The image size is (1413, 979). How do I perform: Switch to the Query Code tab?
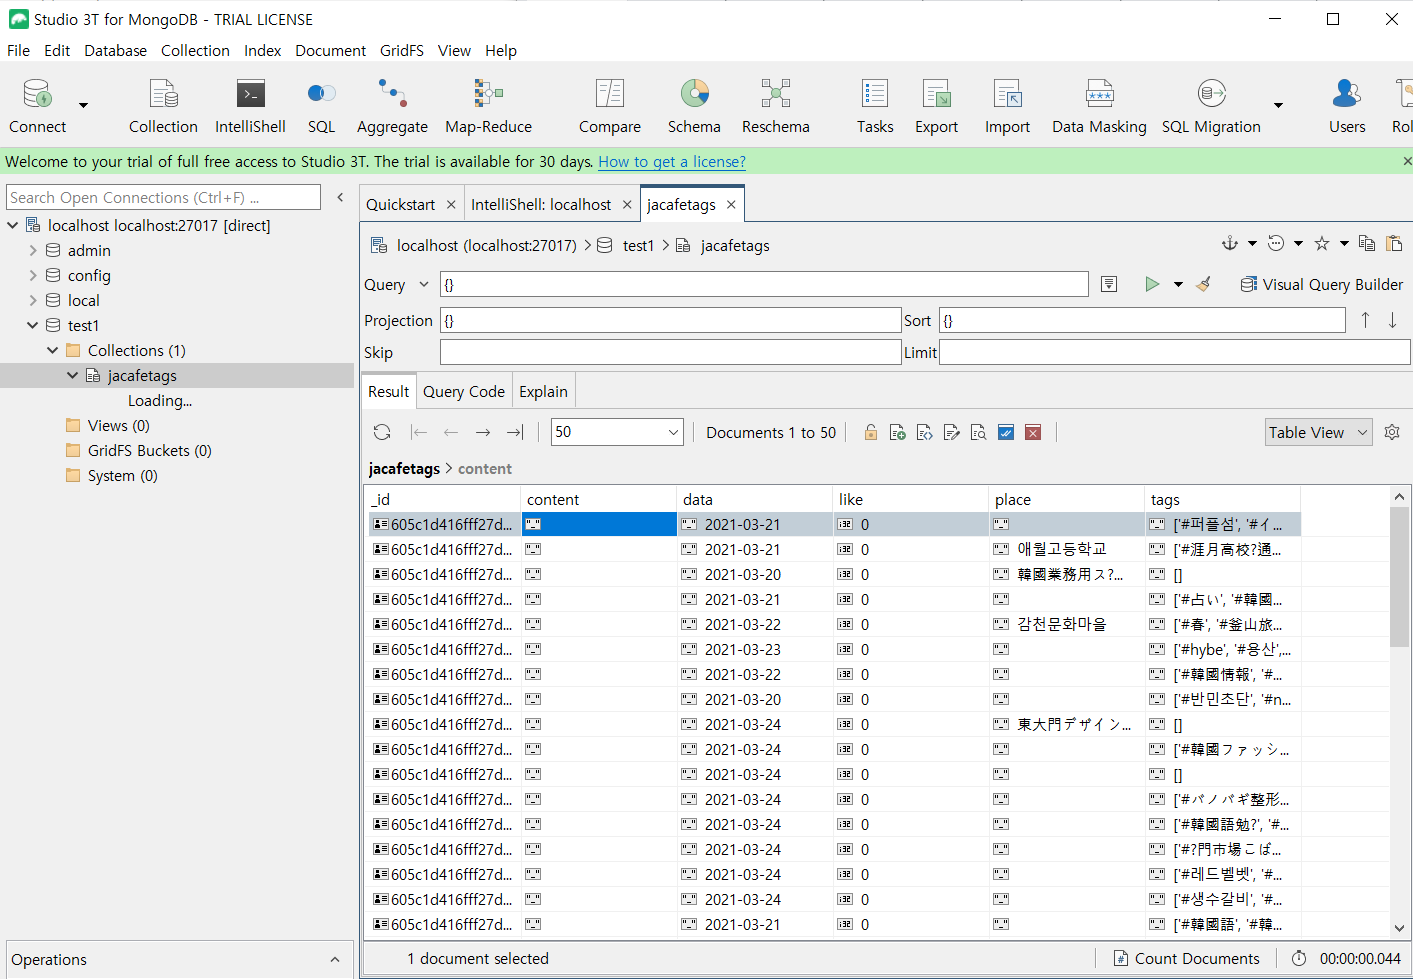pyautogui.click(x=464, y=391)
